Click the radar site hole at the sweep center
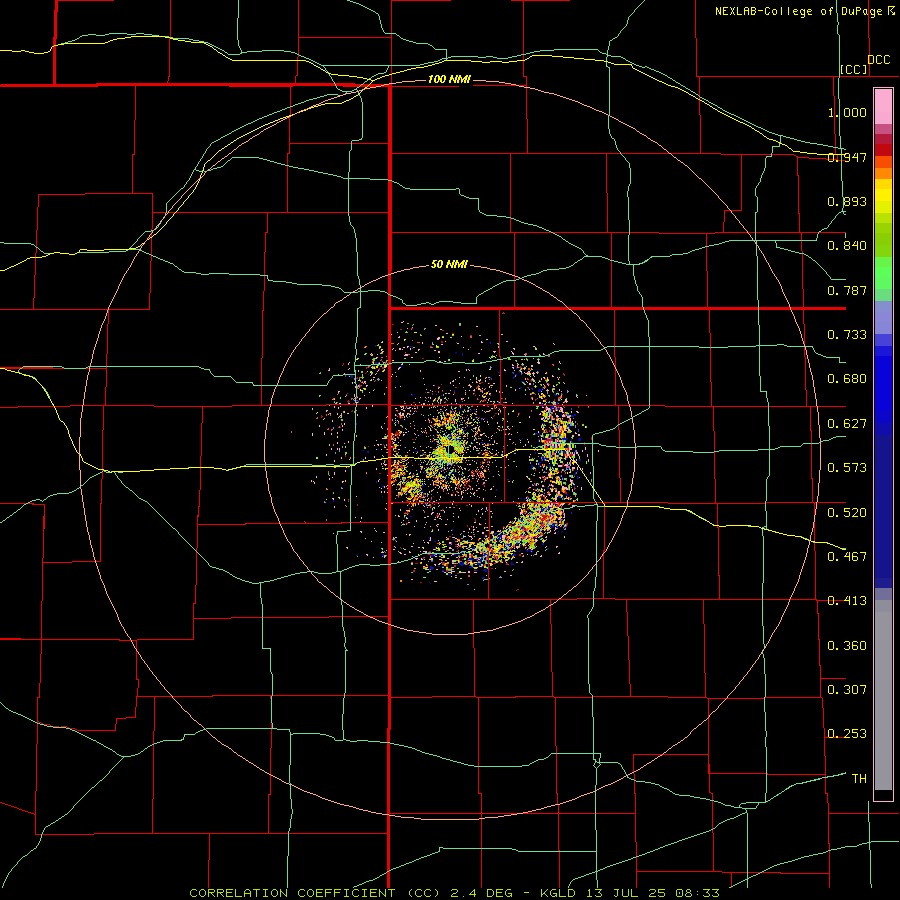The width and height of the screenshot is (900, 900). [x=452, y=449]
